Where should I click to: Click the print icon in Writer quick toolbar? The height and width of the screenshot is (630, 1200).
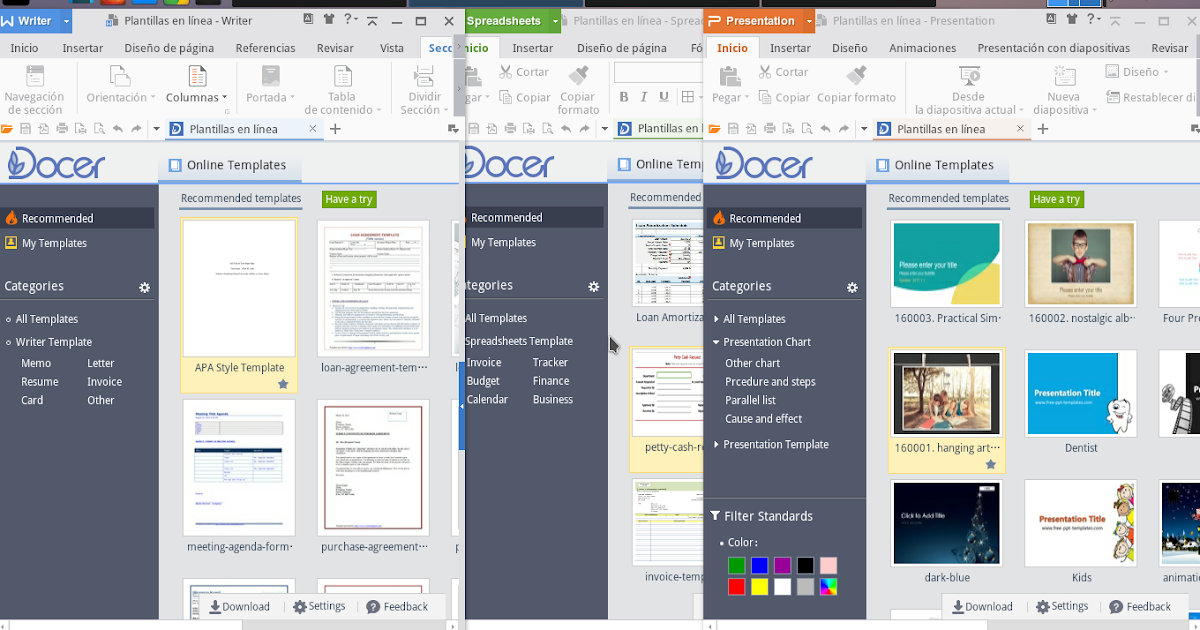[x=62, y=129]
